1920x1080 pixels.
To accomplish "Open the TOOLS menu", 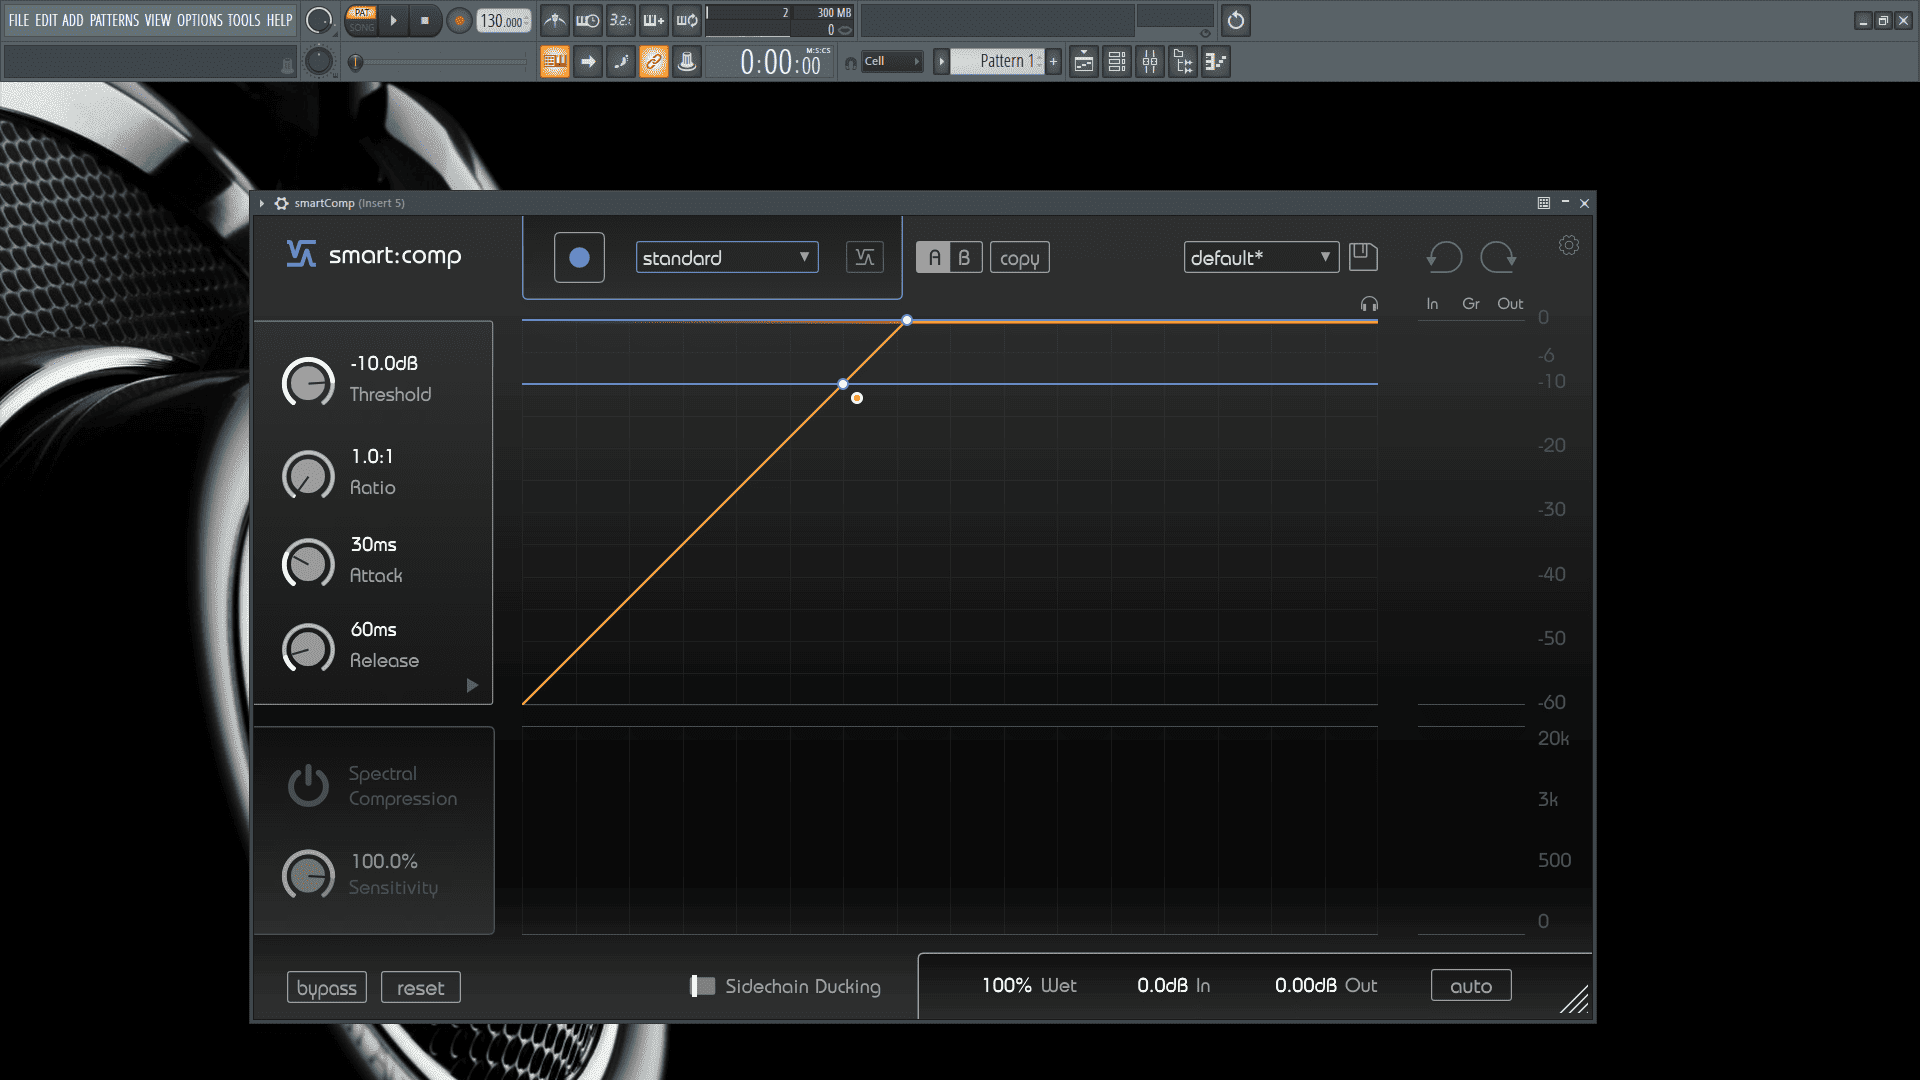I will coord(244,20).
